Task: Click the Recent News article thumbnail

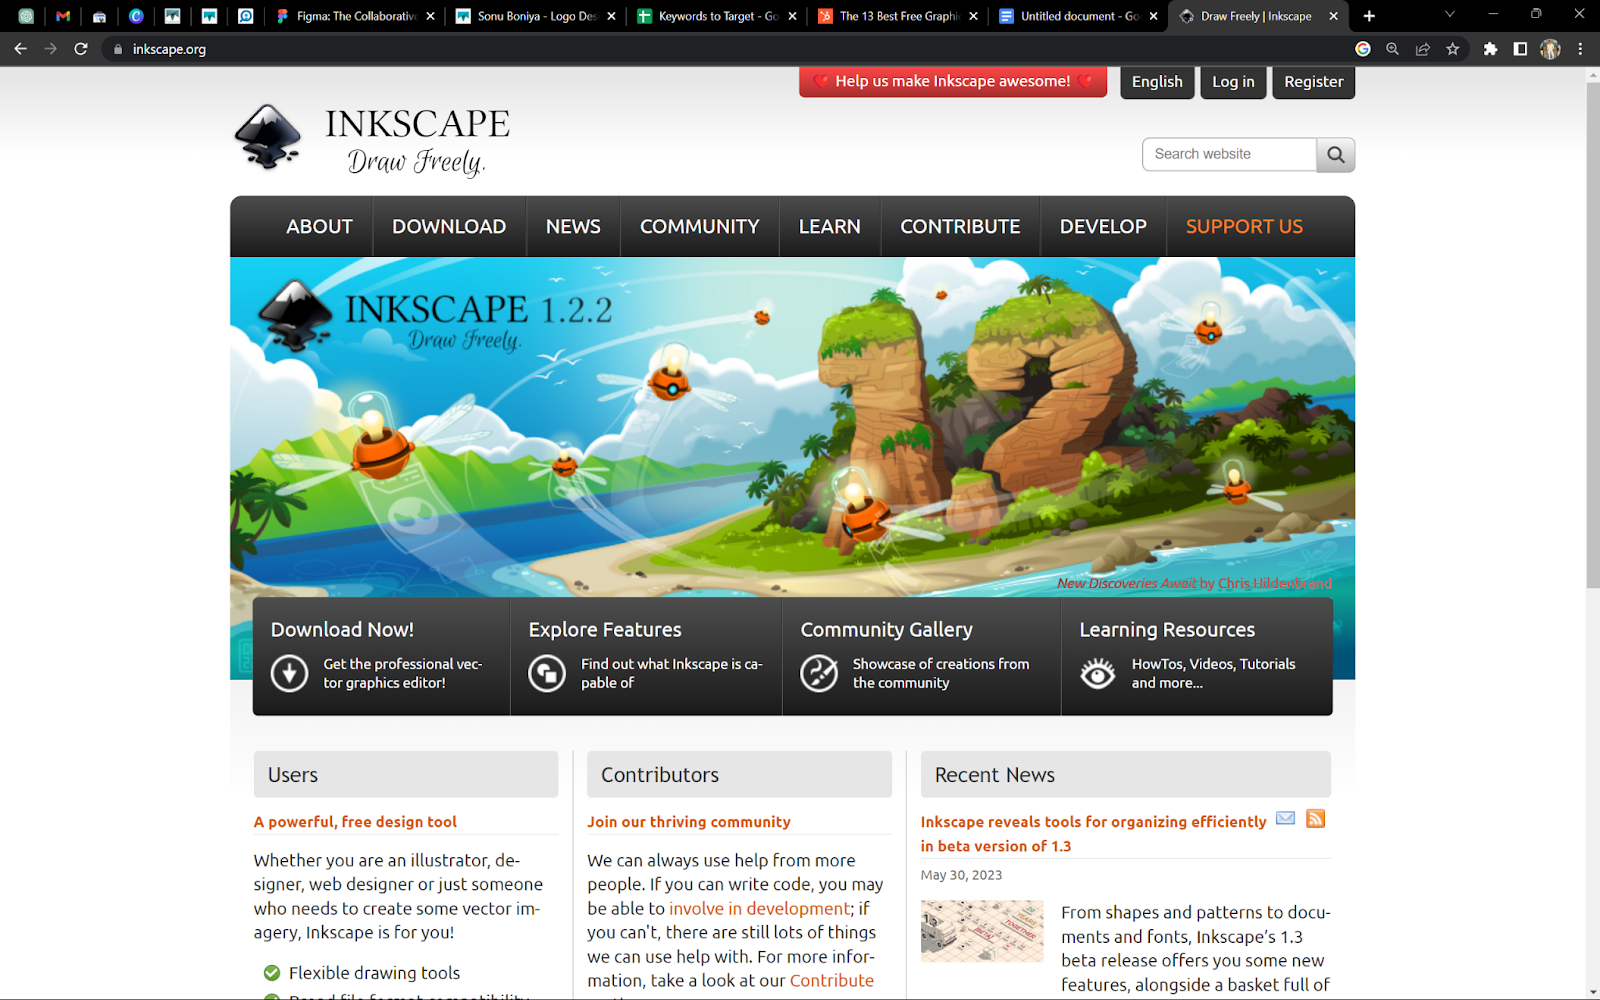Action: click(x=982, y=931)
